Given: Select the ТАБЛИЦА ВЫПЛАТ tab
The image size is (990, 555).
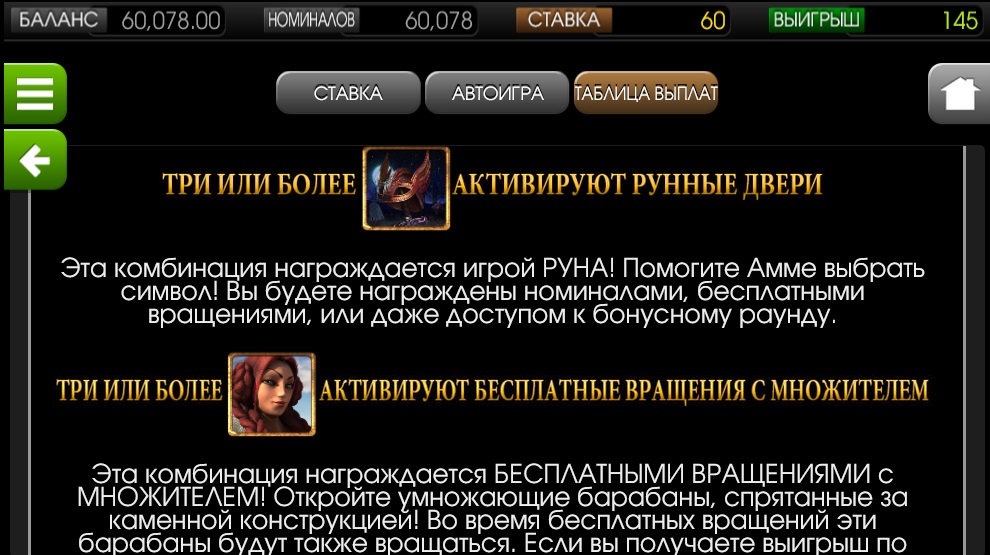Looking at the screenshot, I should (646, 93).
